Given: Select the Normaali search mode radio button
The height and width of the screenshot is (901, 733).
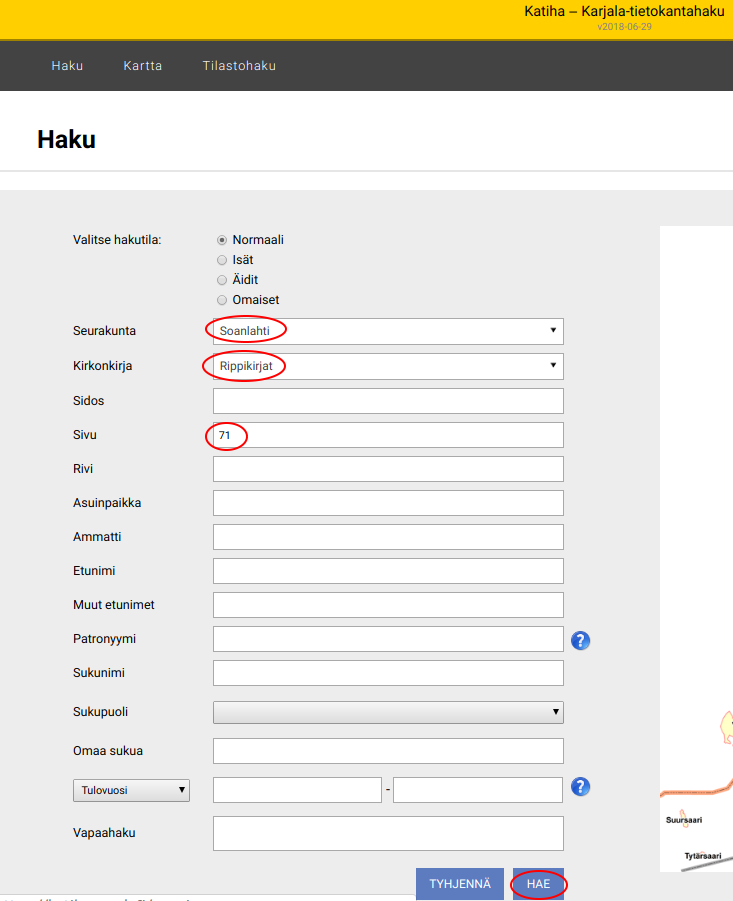Looking at the screenshot, I should 222,240.
